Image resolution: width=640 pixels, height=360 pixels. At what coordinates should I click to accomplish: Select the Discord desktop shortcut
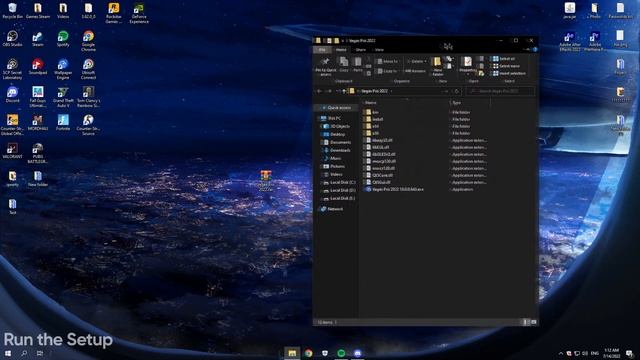[x=12, y=95]
